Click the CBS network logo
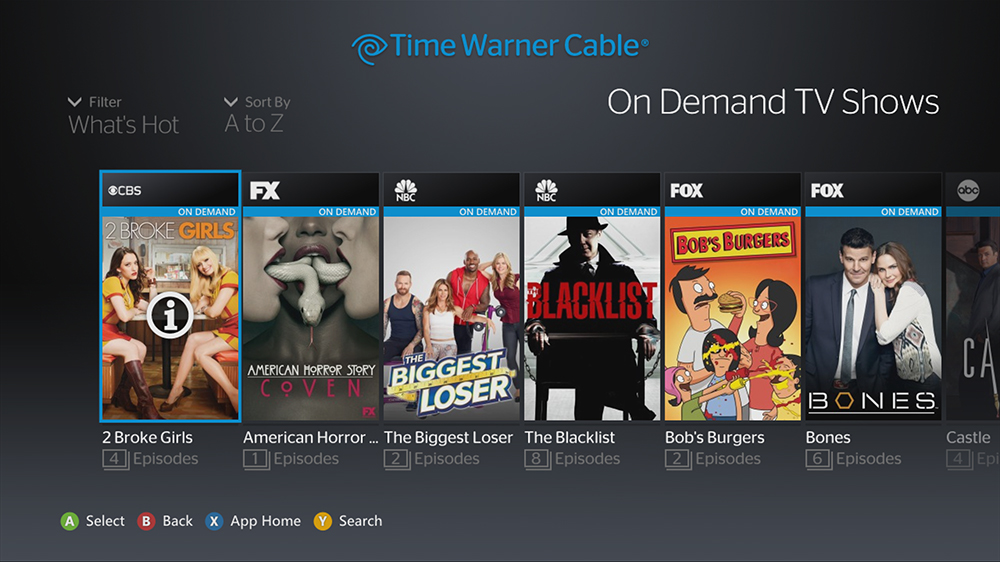This screenshot has width=1000, height=562. (124, 190)
